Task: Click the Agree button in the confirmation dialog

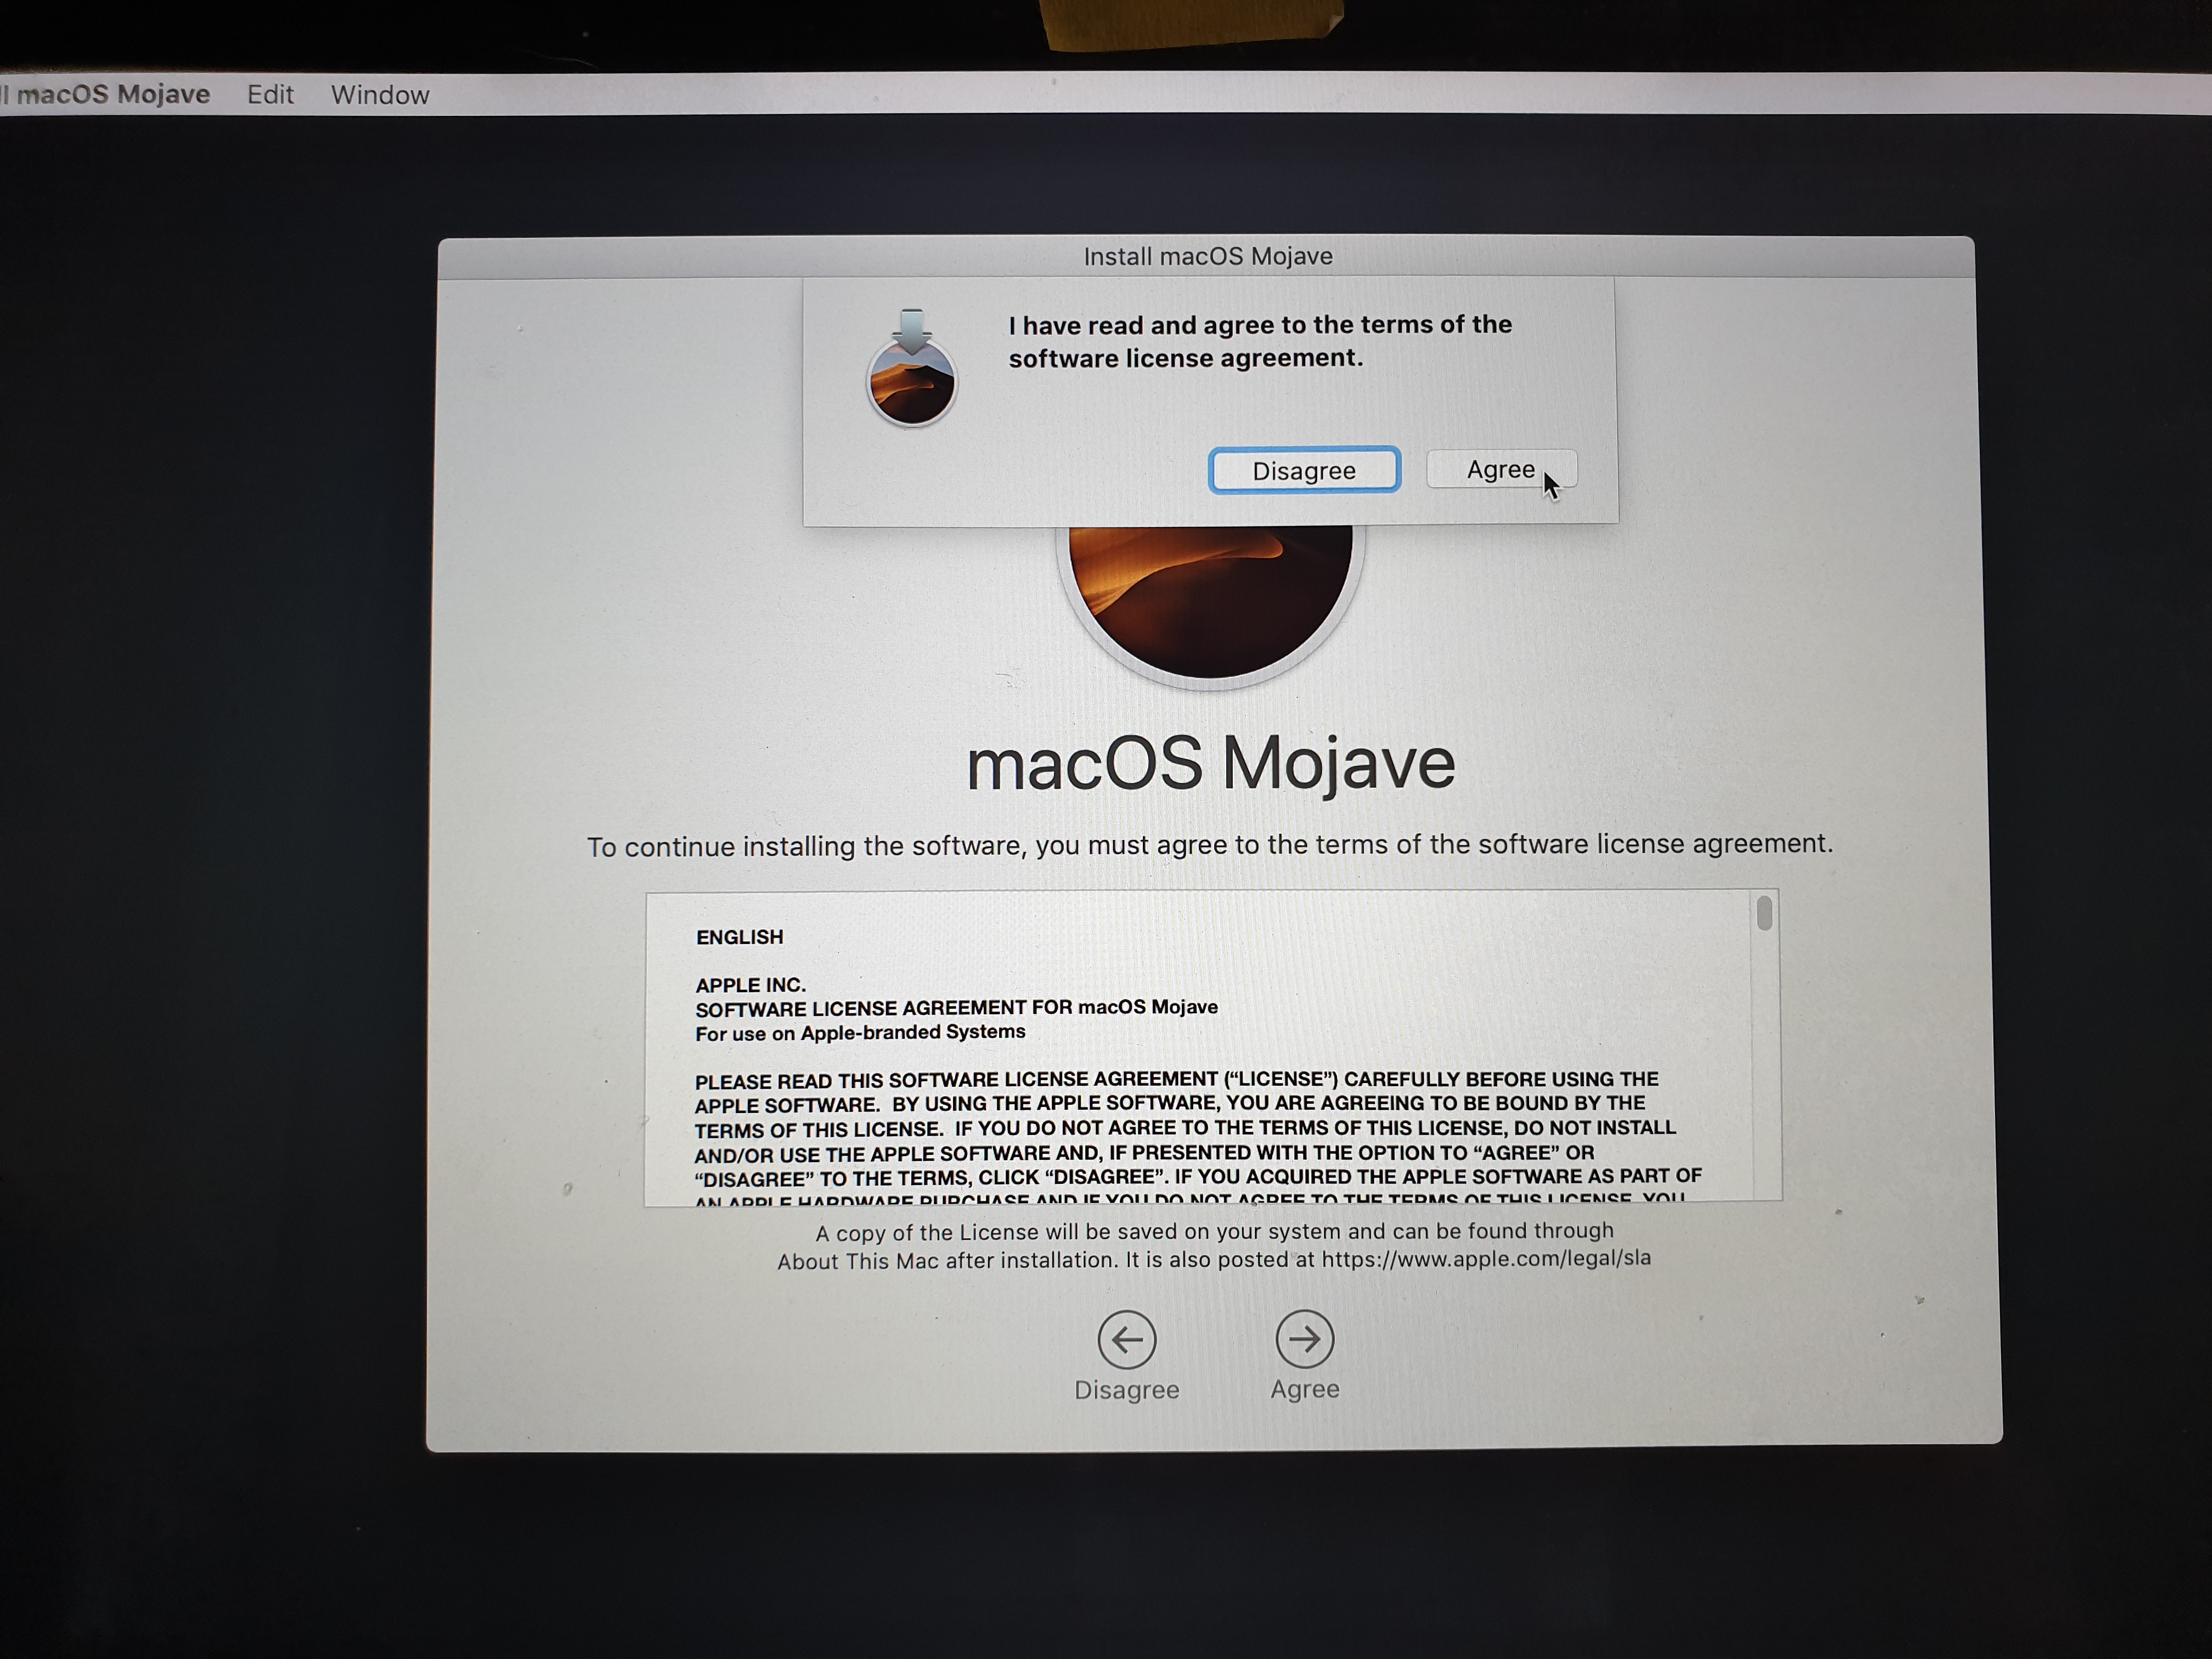Action: click(1501, 469)
